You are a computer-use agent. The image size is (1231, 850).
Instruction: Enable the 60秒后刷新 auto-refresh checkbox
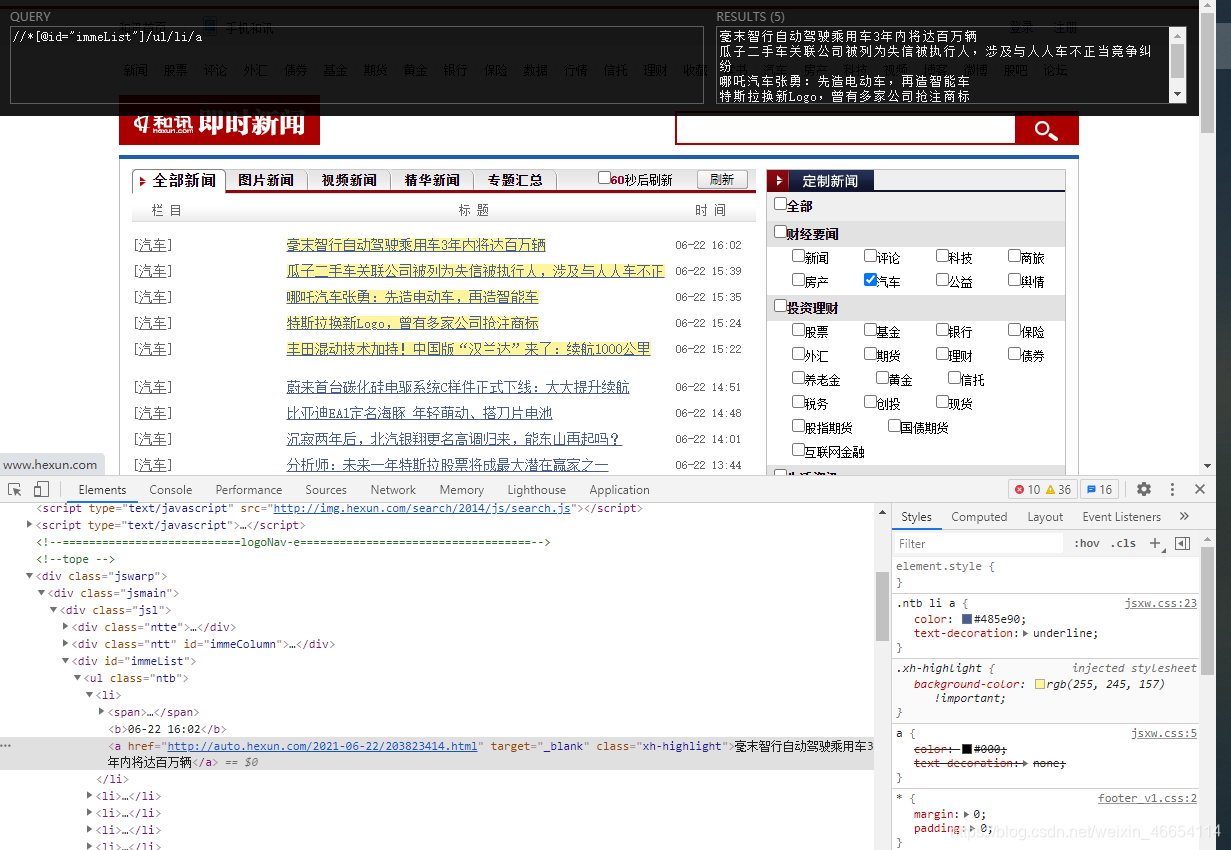604,178
